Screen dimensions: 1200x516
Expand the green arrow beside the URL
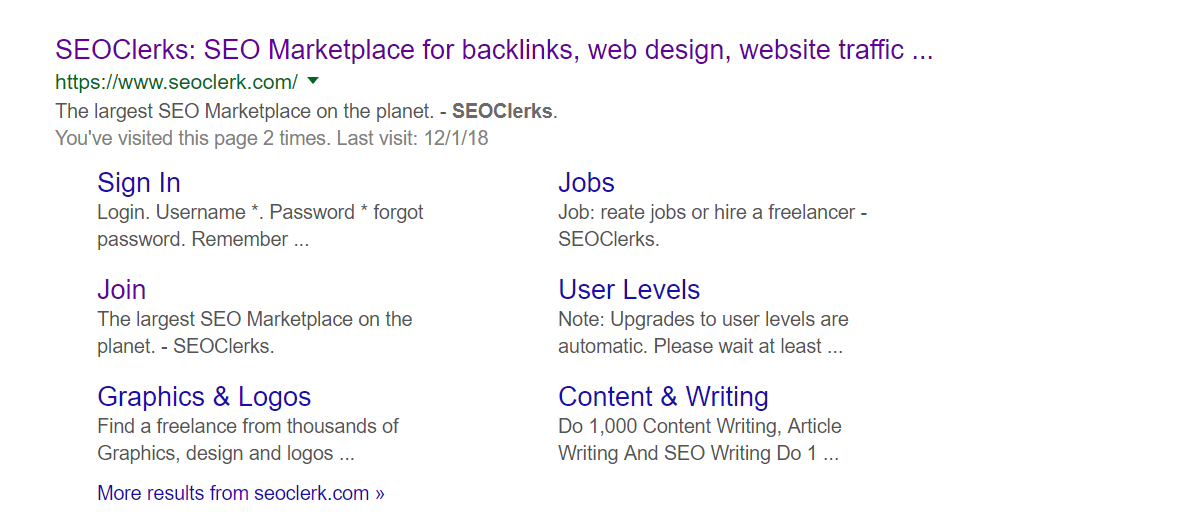click(313, 80)
